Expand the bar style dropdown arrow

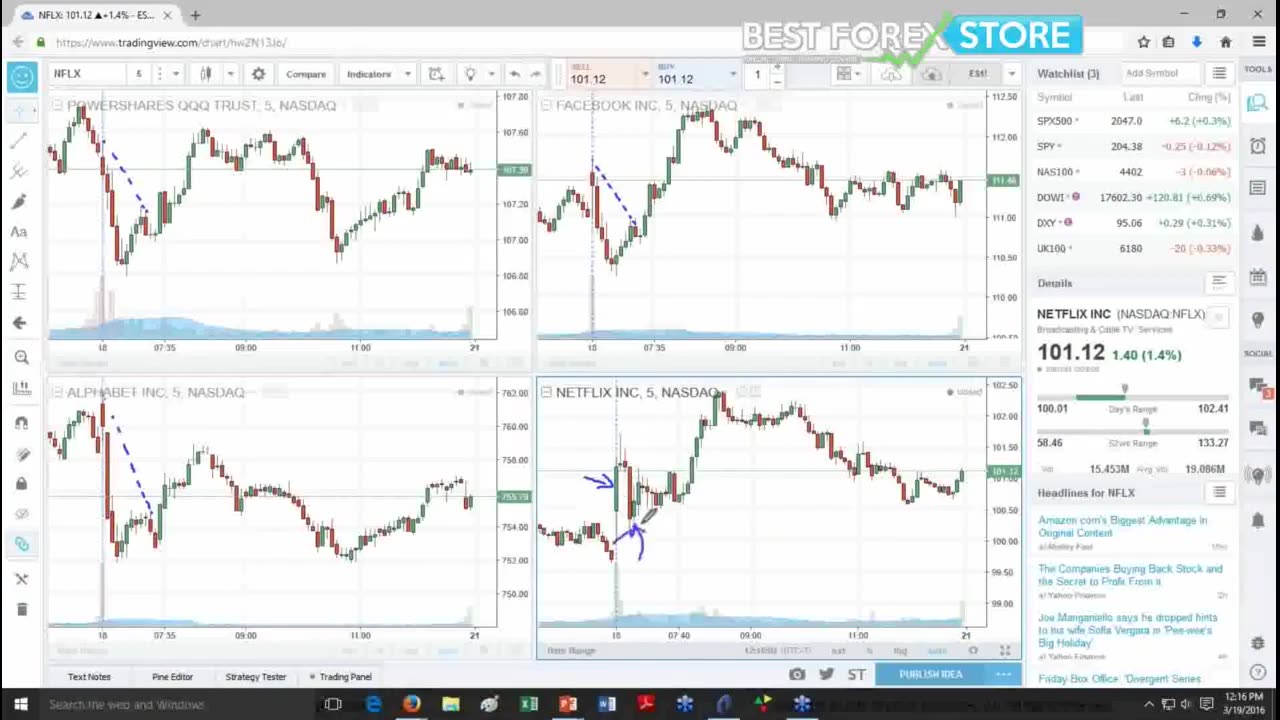[x=230, y=74]
